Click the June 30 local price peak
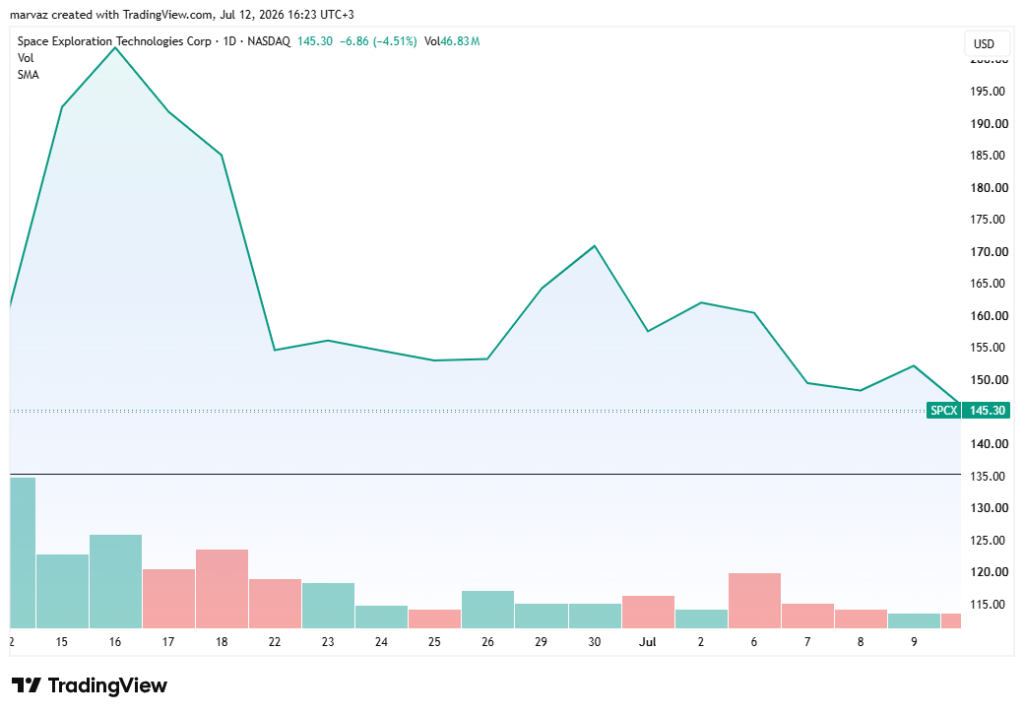 coord(594,246)
